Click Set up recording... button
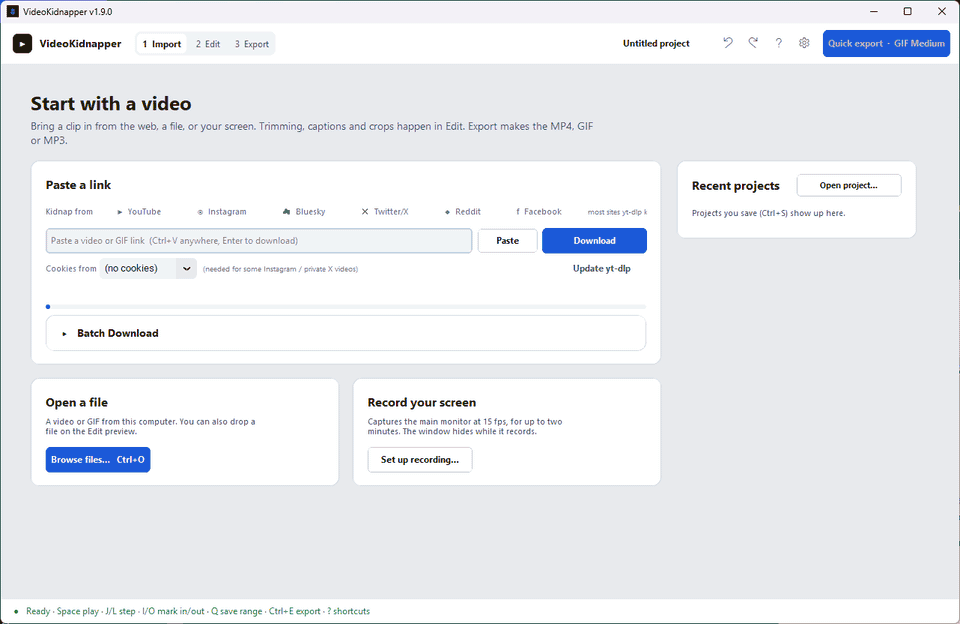960x624 pixels. (x=420, y=460)
